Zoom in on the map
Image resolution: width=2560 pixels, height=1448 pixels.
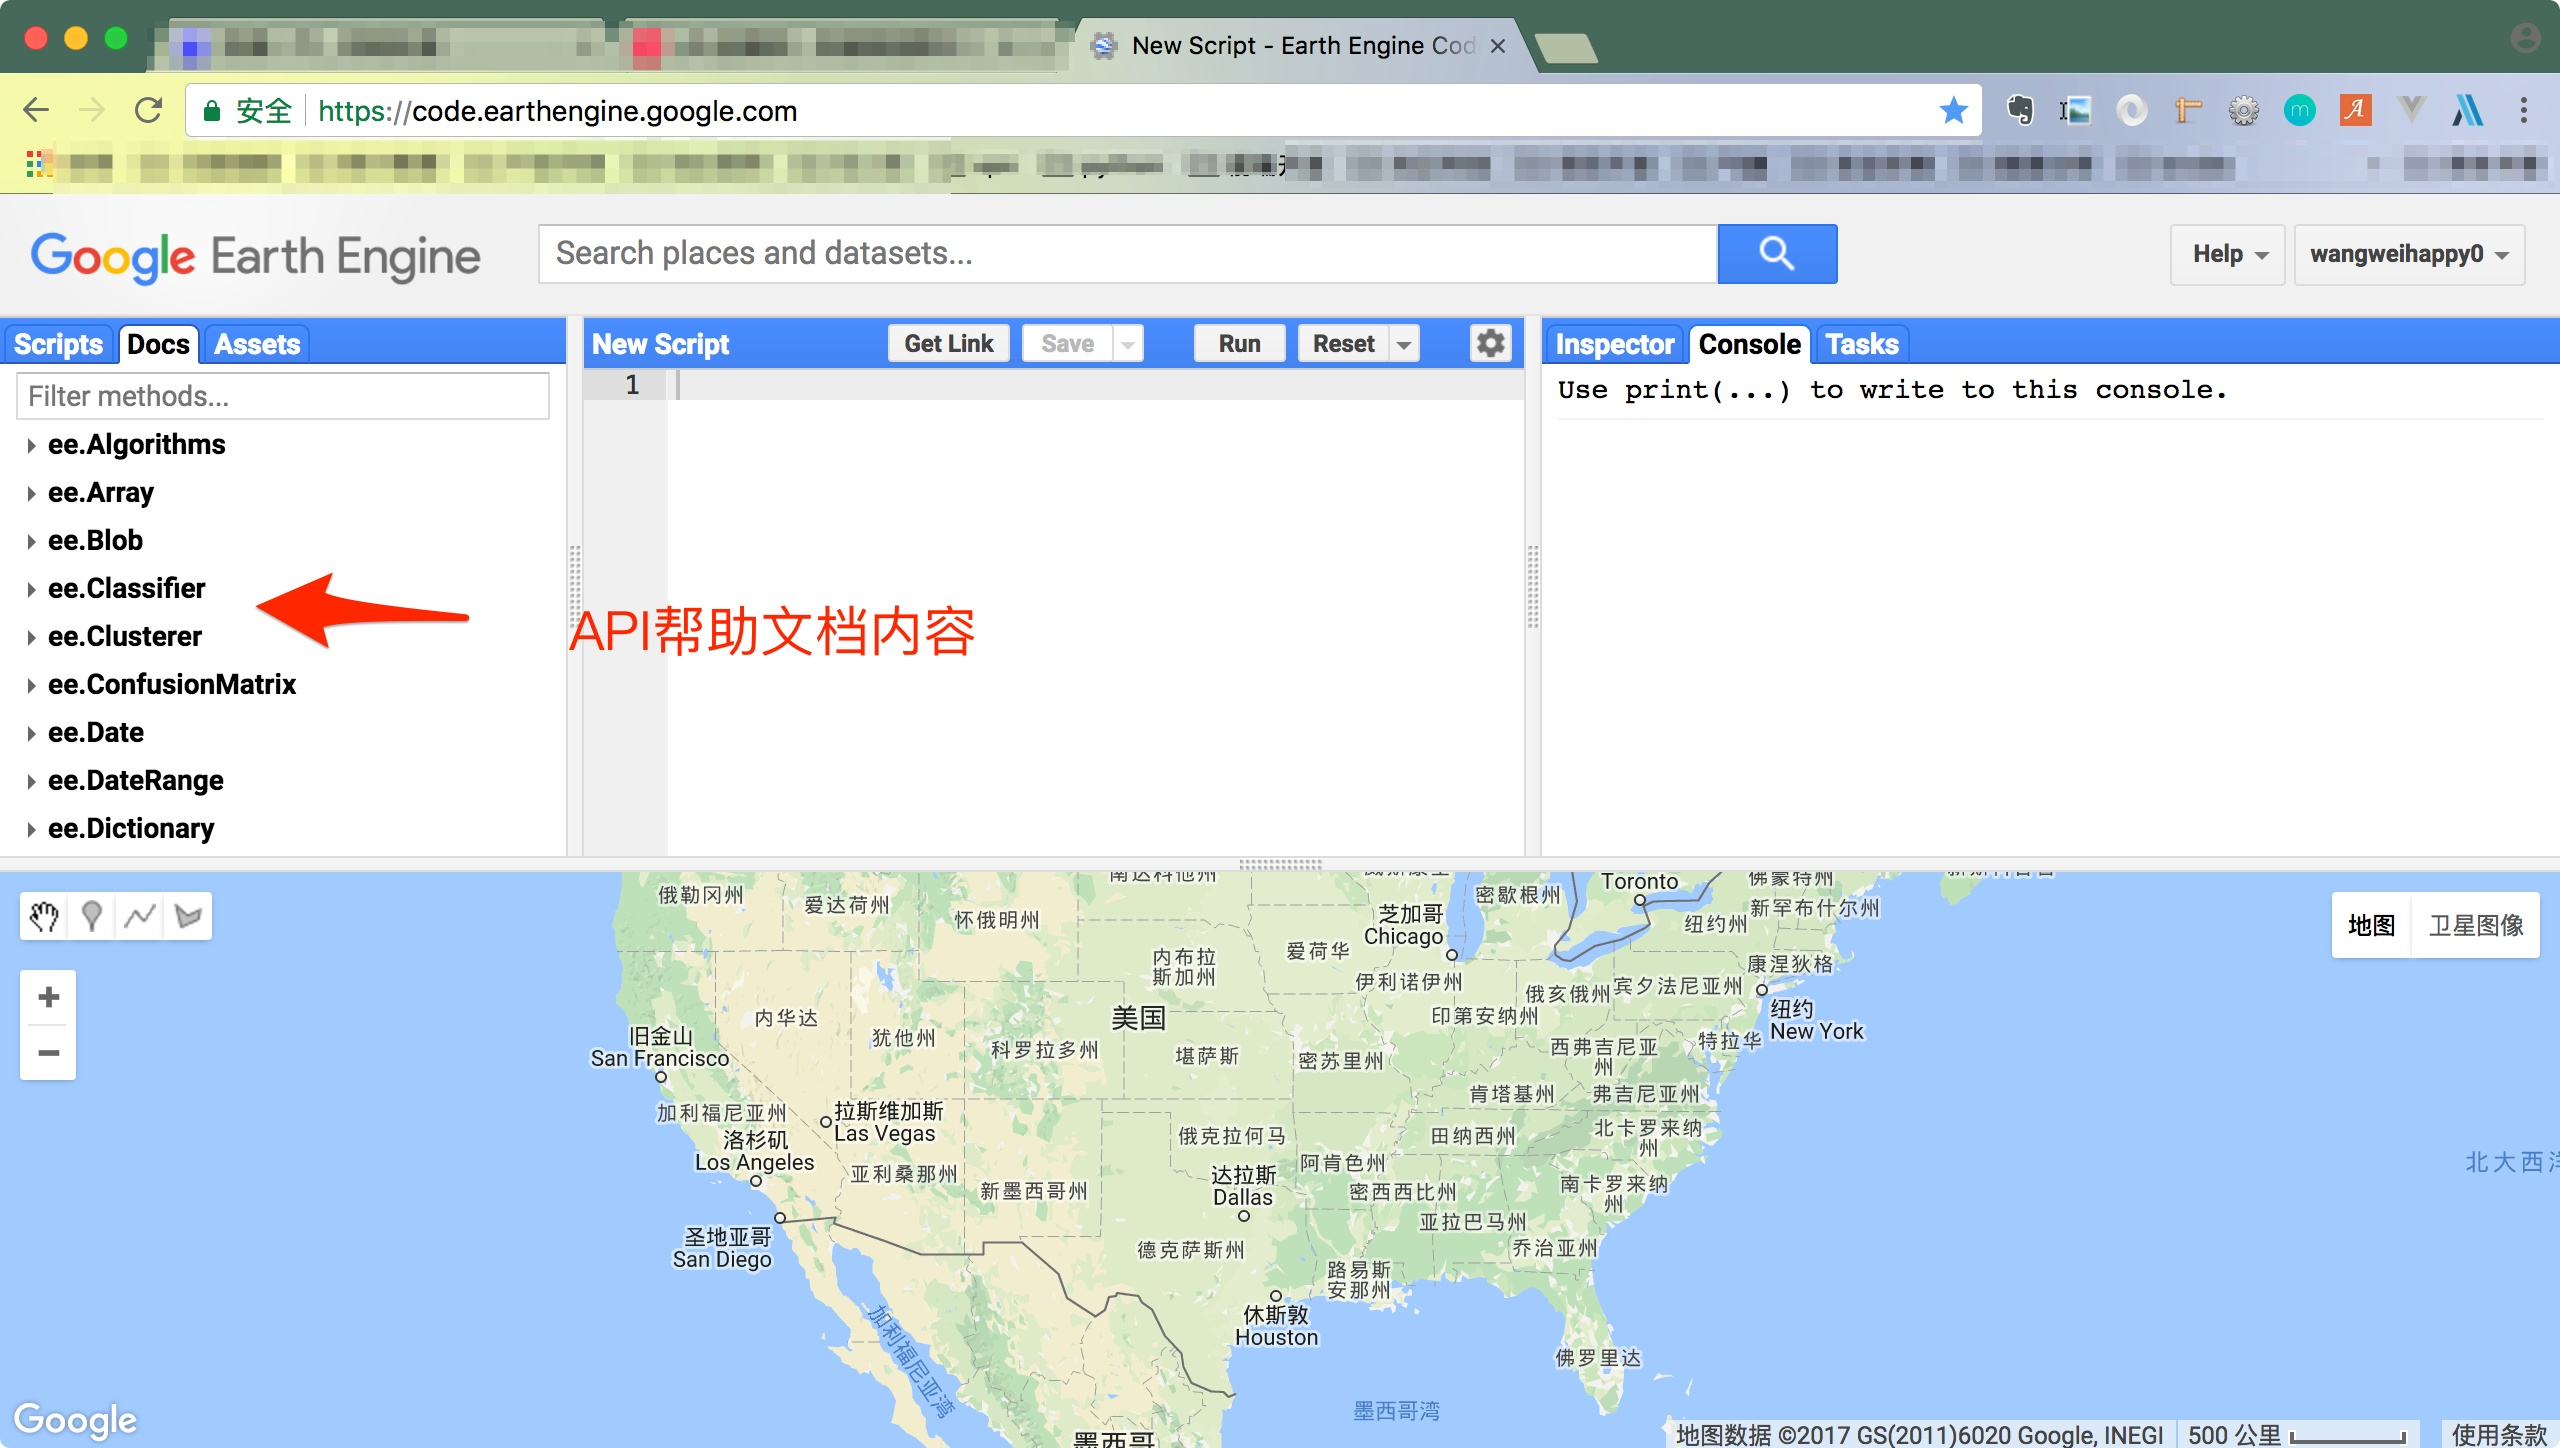47,996
